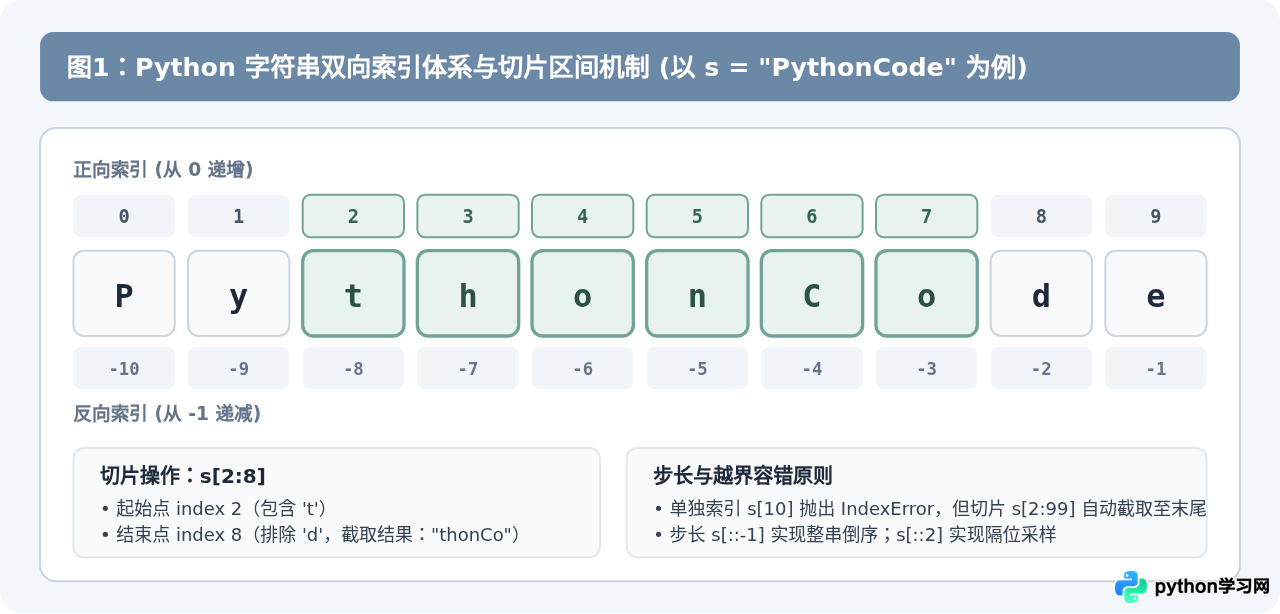The image size is (1280, 614).
Task: Select the highlighted forward index cell 3
Action: [468, 216]
